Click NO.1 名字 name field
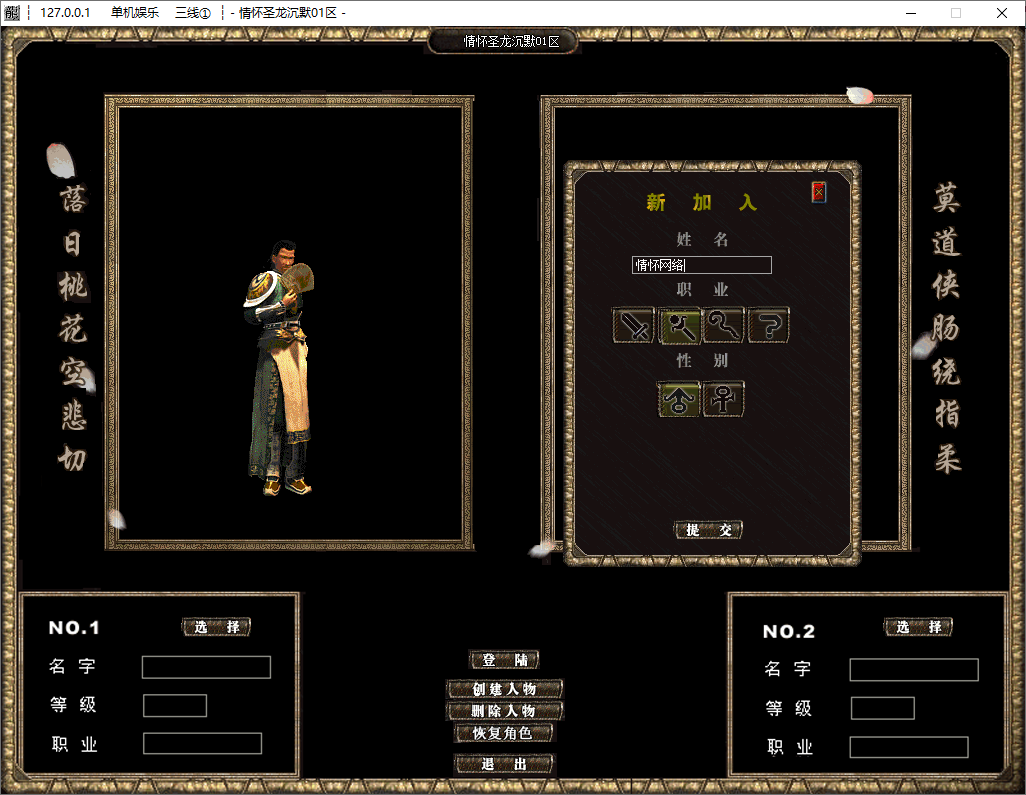1026x795 pixels. (x=206, y=667)
